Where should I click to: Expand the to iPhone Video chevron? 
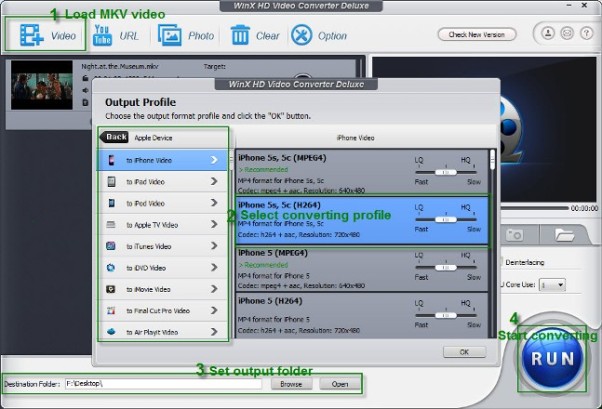coord(214,160)
